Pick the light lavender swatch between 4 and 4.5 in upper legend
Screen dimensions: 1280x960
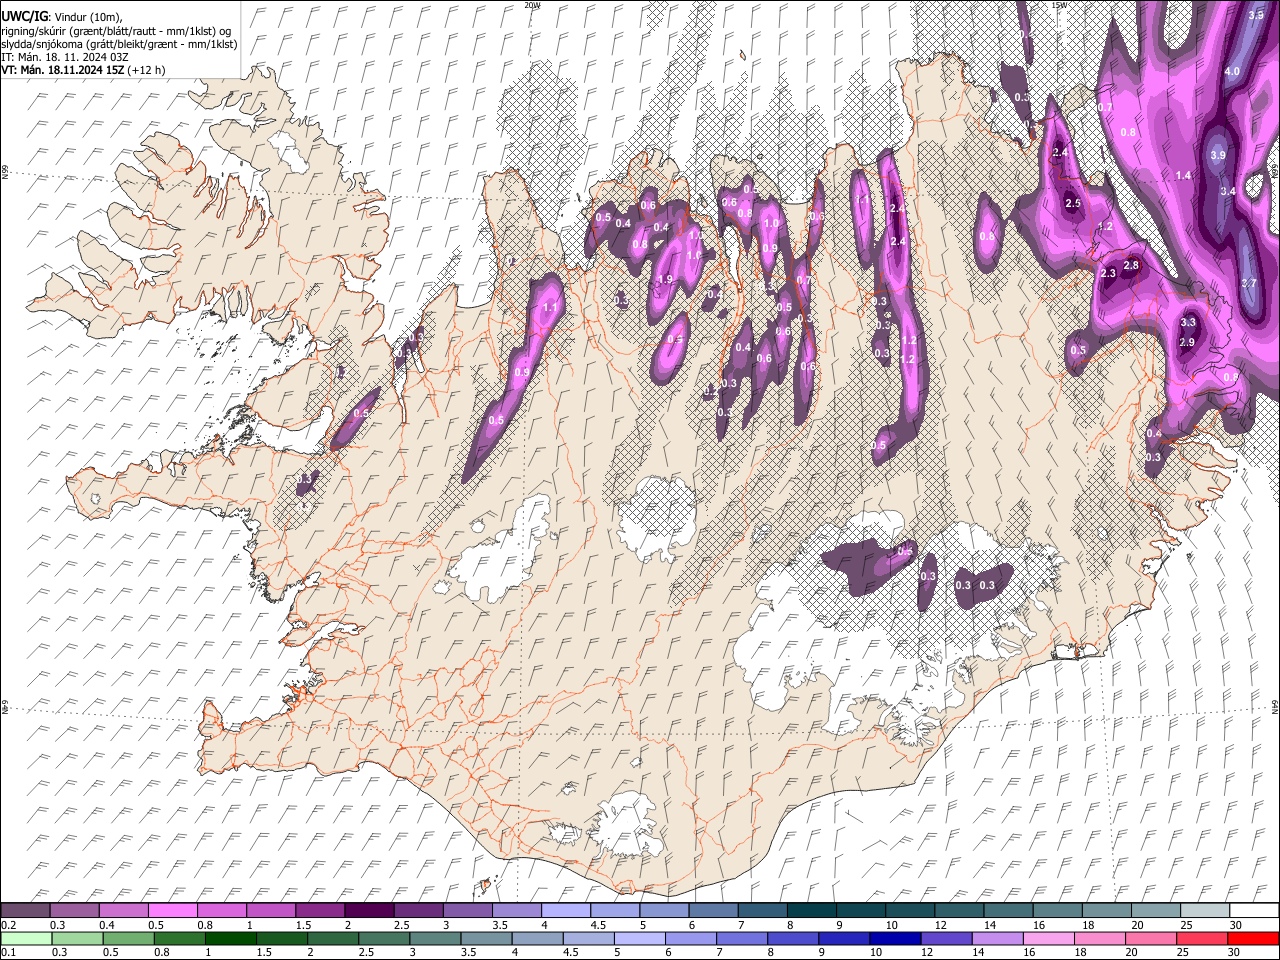[565, 911]
